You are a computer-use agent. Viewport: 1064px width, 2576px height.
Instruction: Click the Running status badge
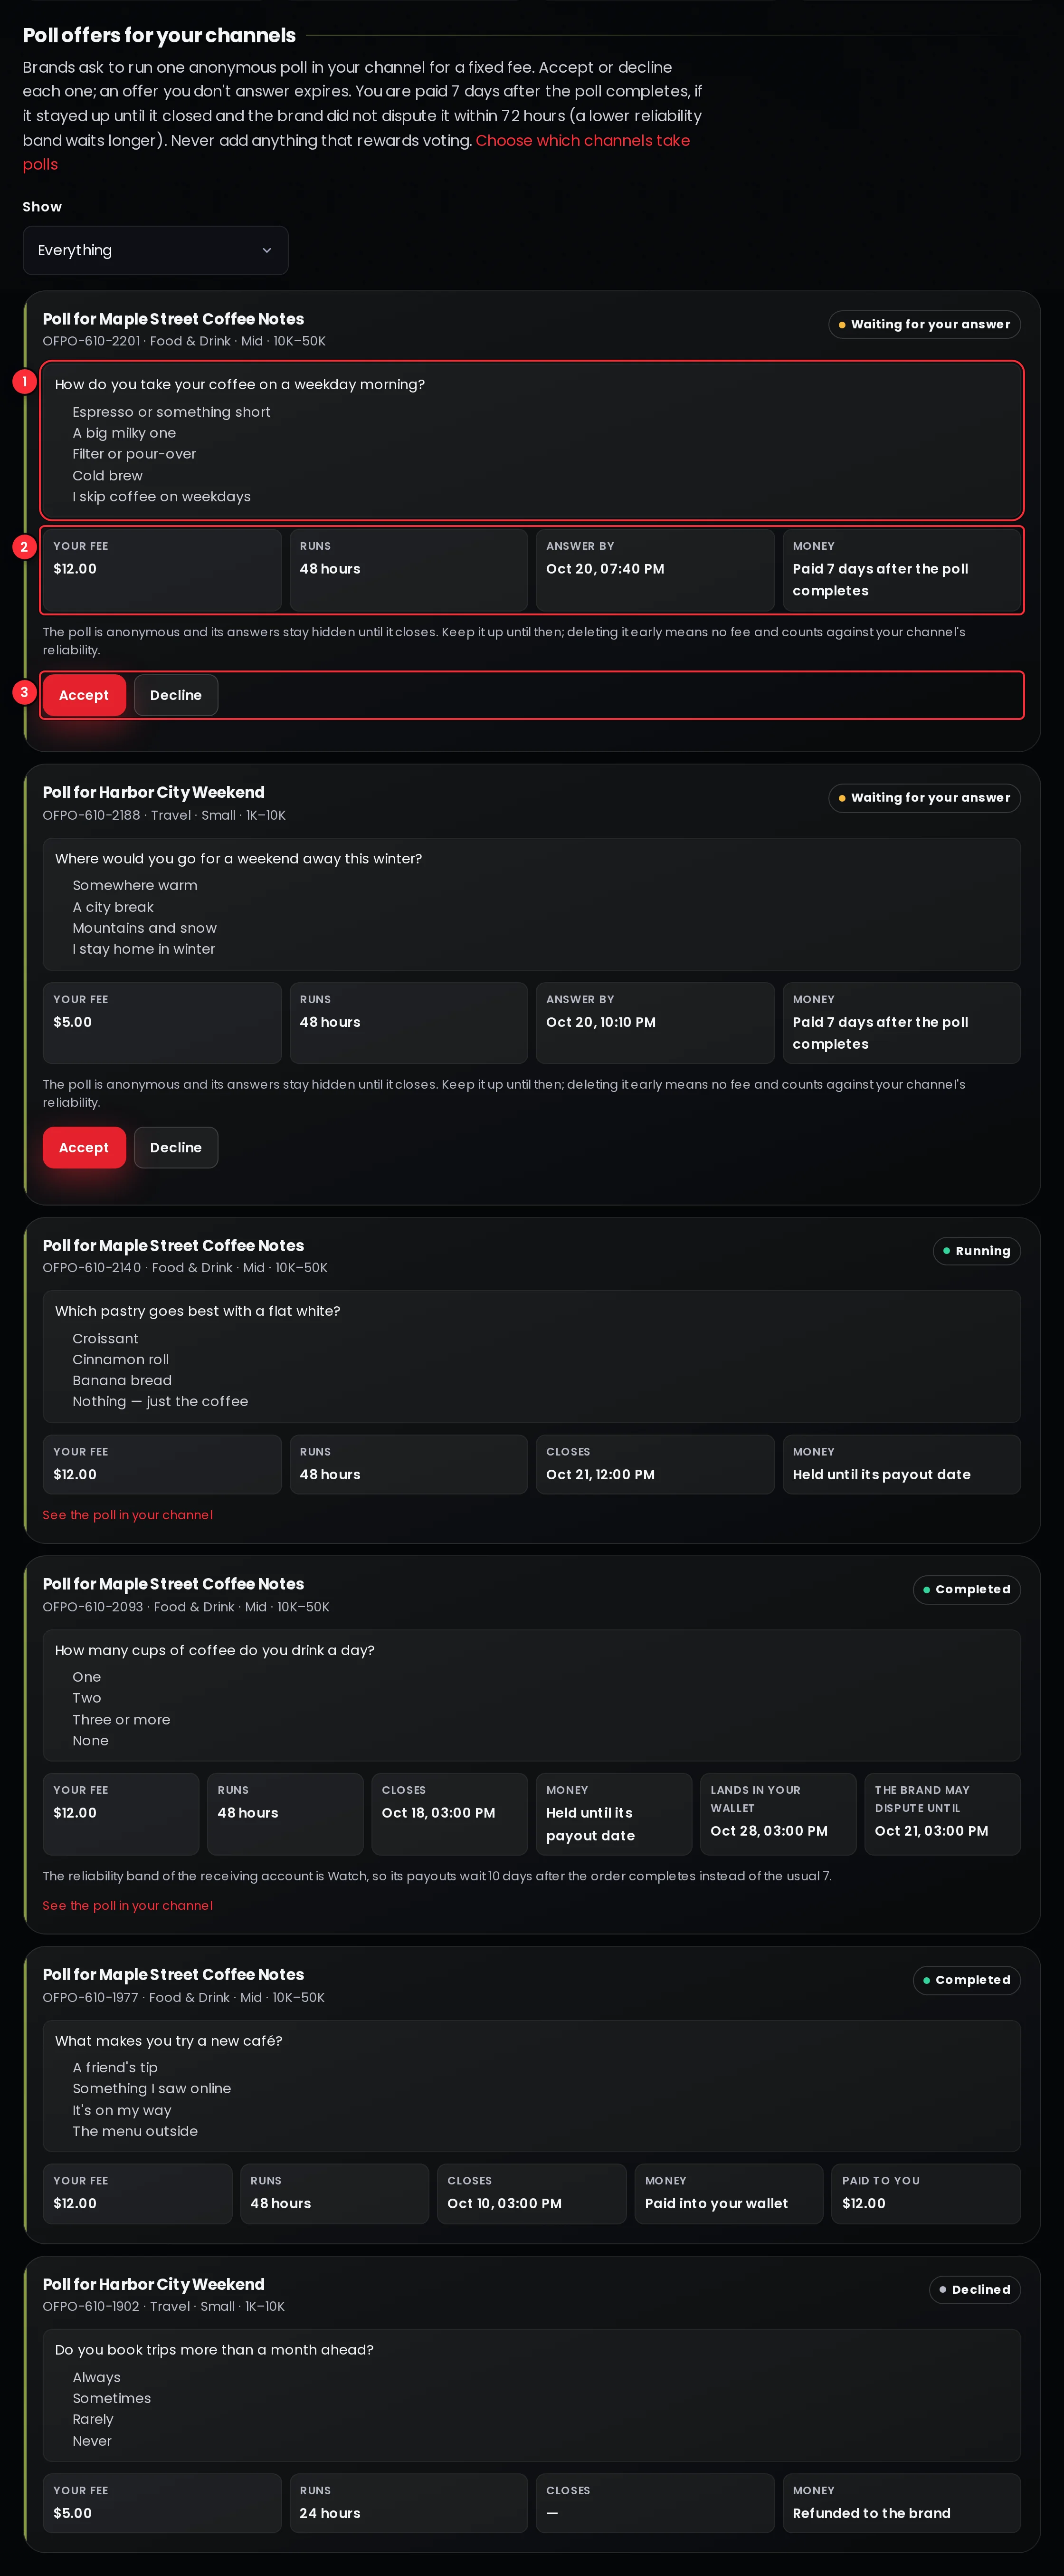(976, 1250)
